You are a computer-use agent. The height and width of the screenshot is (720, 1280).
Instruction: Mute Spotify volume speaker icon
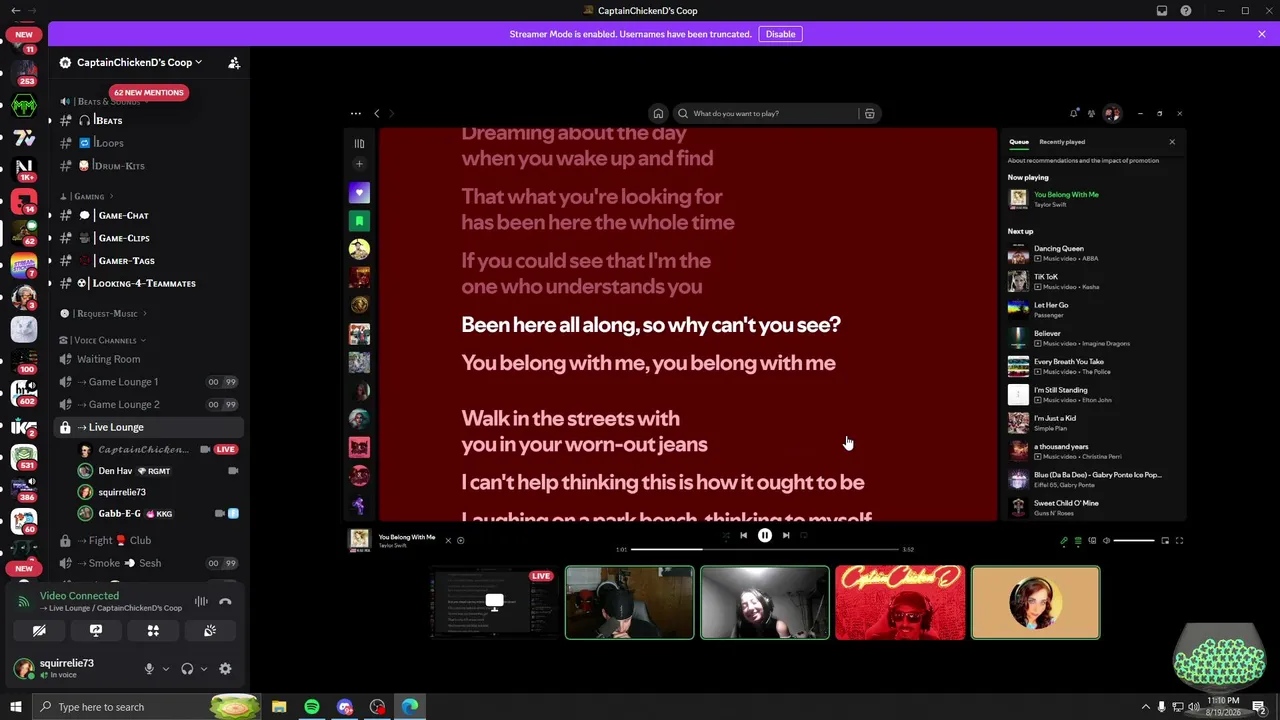1106,541
